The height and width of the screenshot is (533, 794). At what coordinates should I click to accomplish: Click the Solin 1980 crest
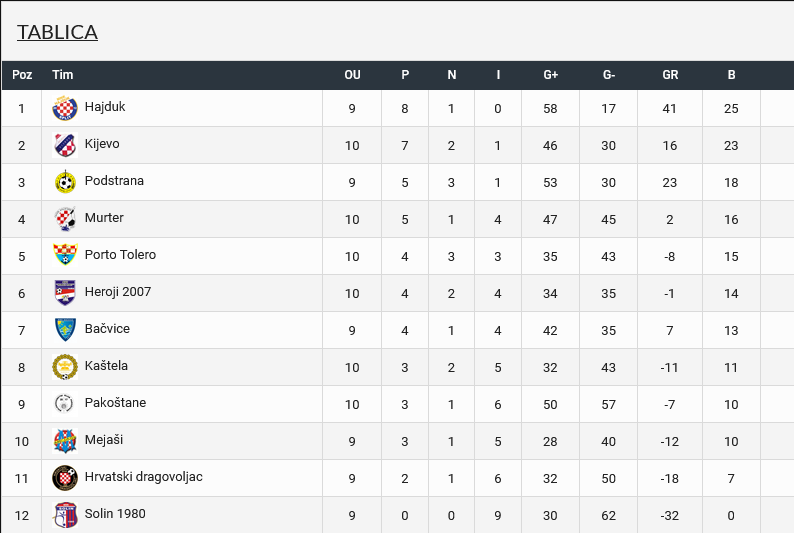(65, 515)
